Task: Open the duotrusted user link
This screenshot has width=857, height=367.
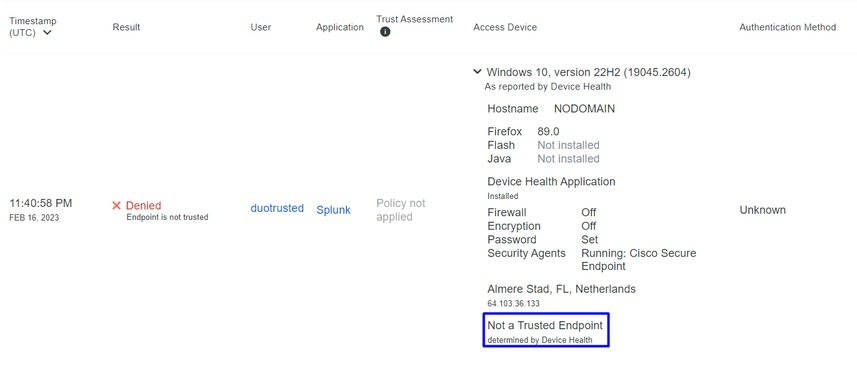Action: [277, 208]
